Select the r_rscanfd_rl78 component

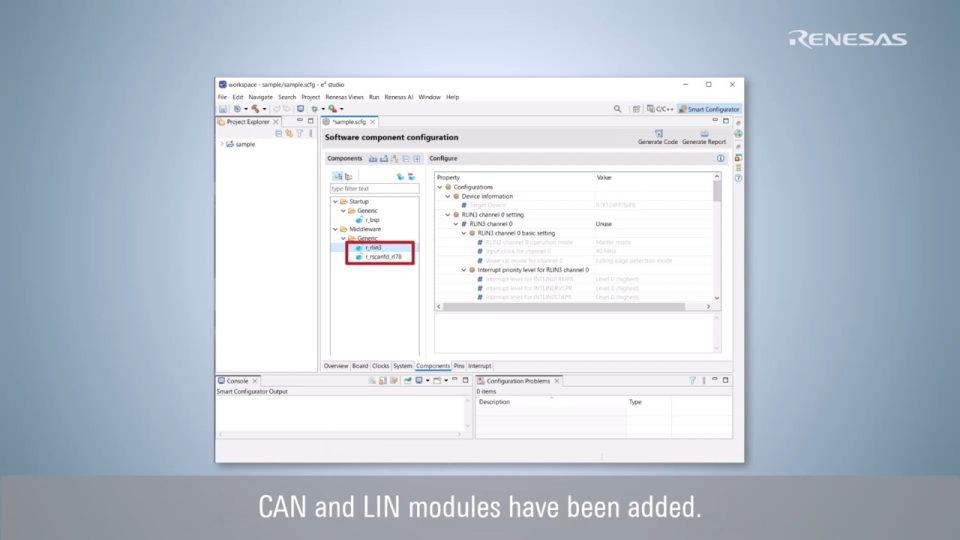pyautogui.click(x=383, y=257)
